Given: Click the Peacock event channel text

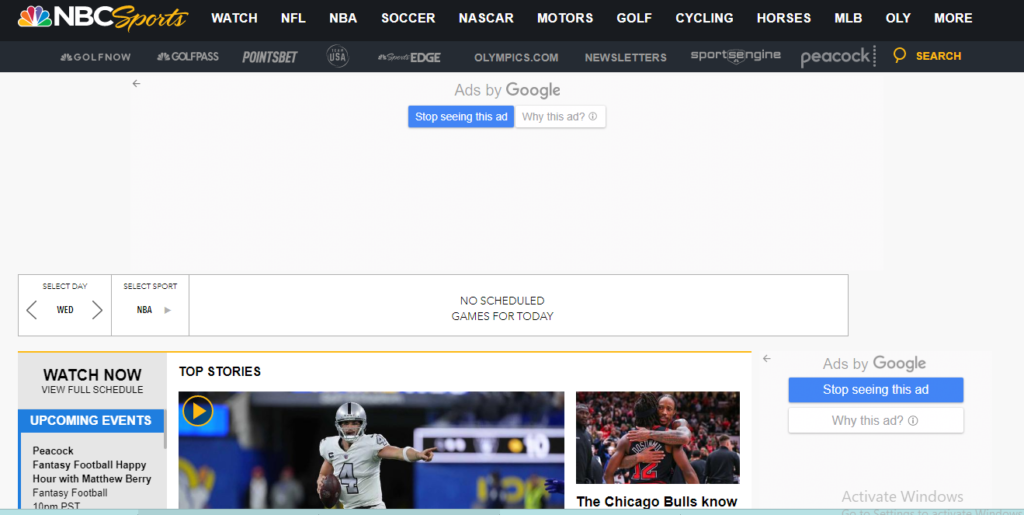Looking at the screenshot, I should click(53, 451).
